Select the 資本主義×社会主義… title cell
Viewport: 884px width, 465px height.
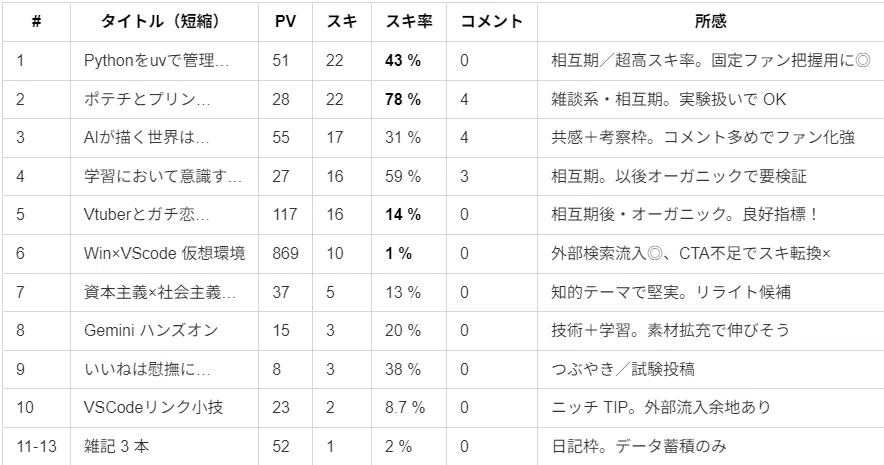pos(163,293)
